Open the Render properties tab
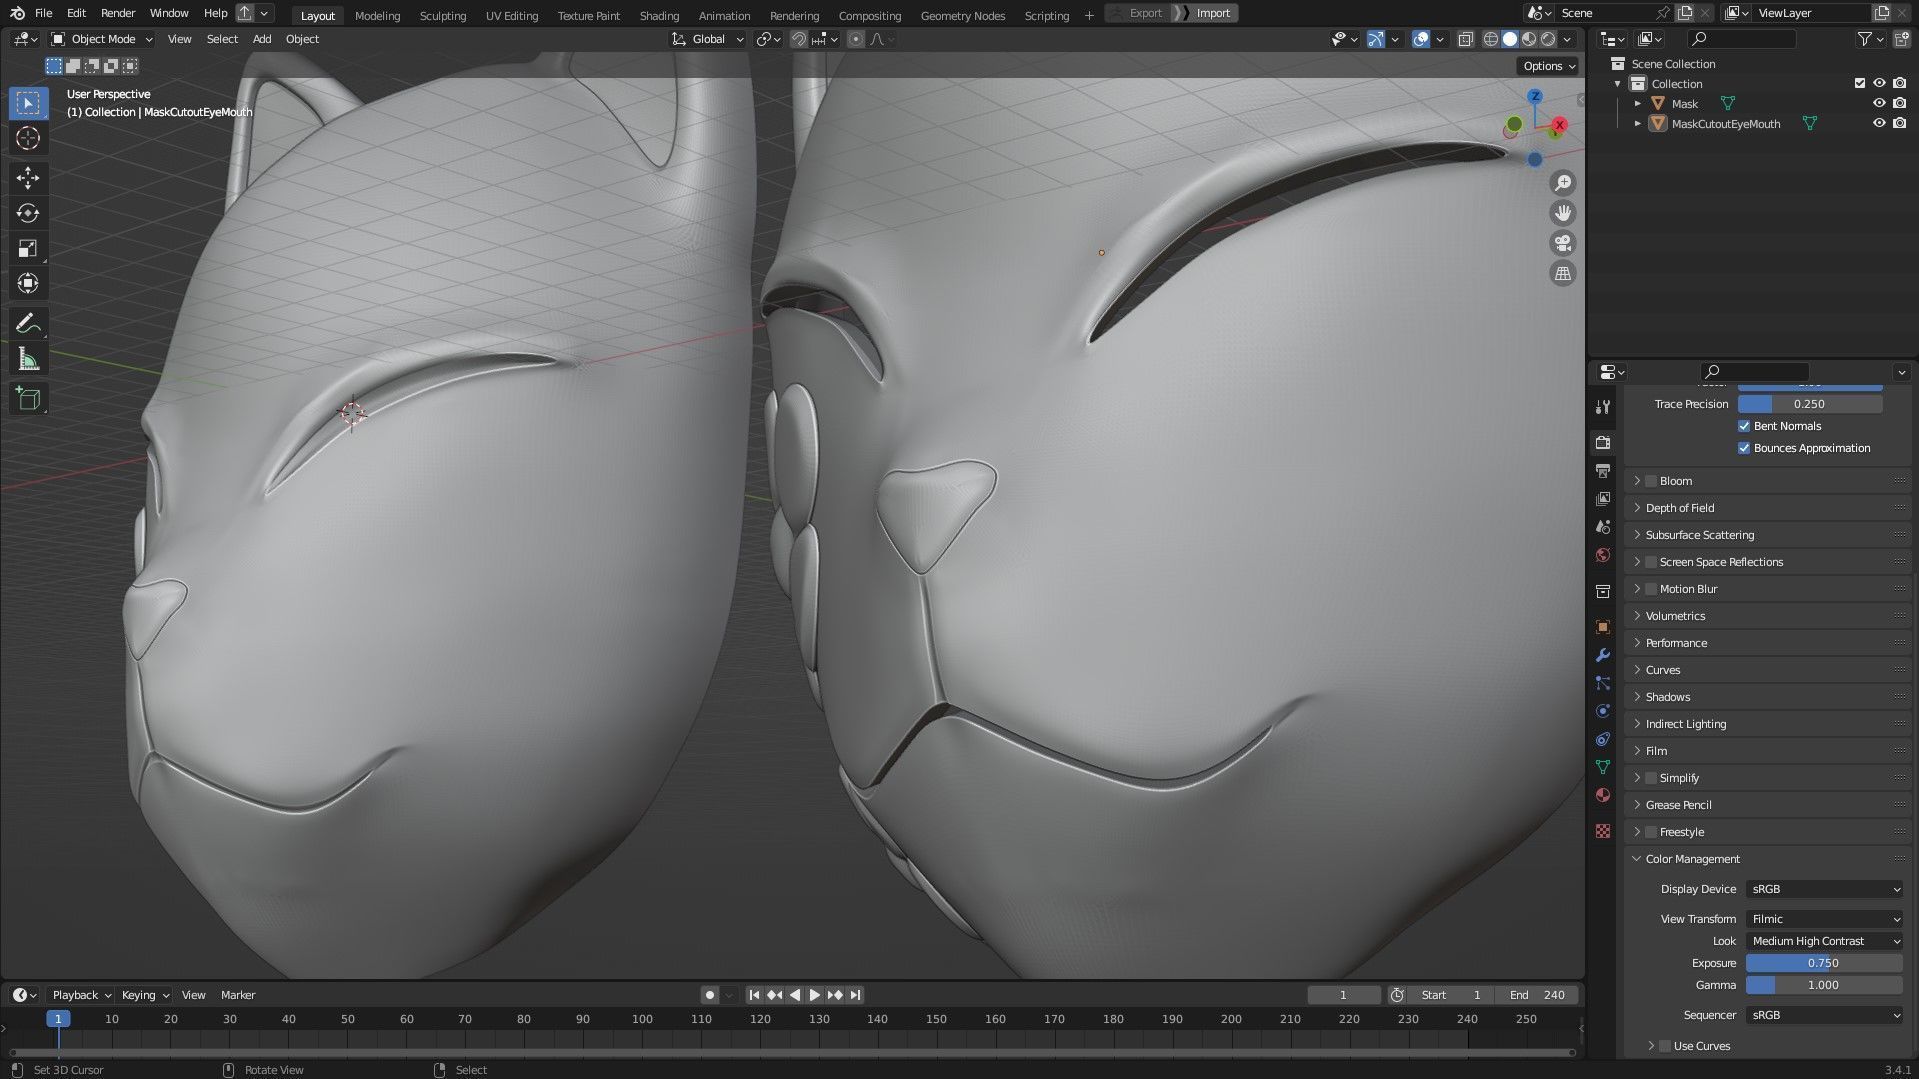 [1603, 442]
